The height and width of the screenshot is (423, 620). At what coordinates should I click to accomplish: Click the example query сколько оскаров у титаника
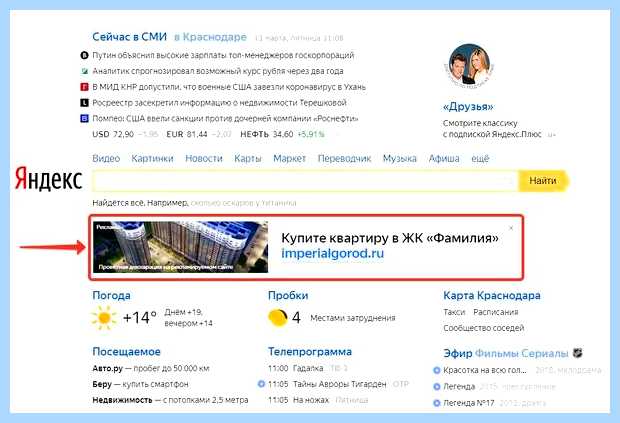coord(243,203)
